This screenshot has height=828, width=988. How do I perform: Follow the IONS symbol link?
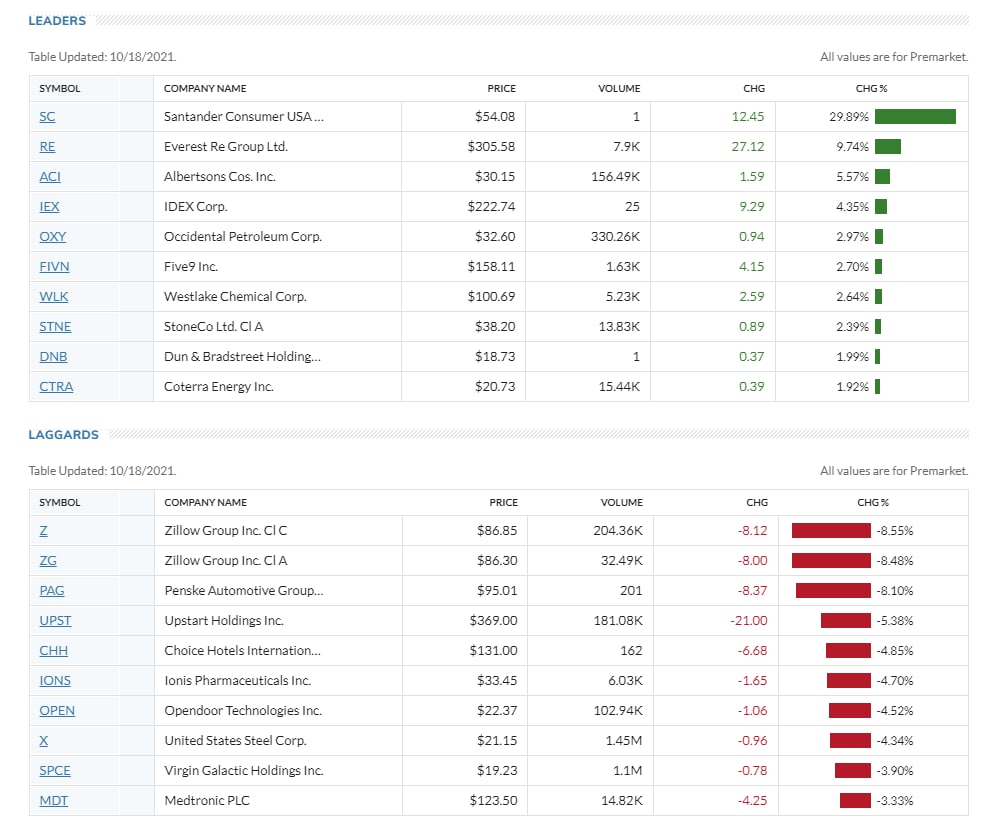[x=55, y=681]
